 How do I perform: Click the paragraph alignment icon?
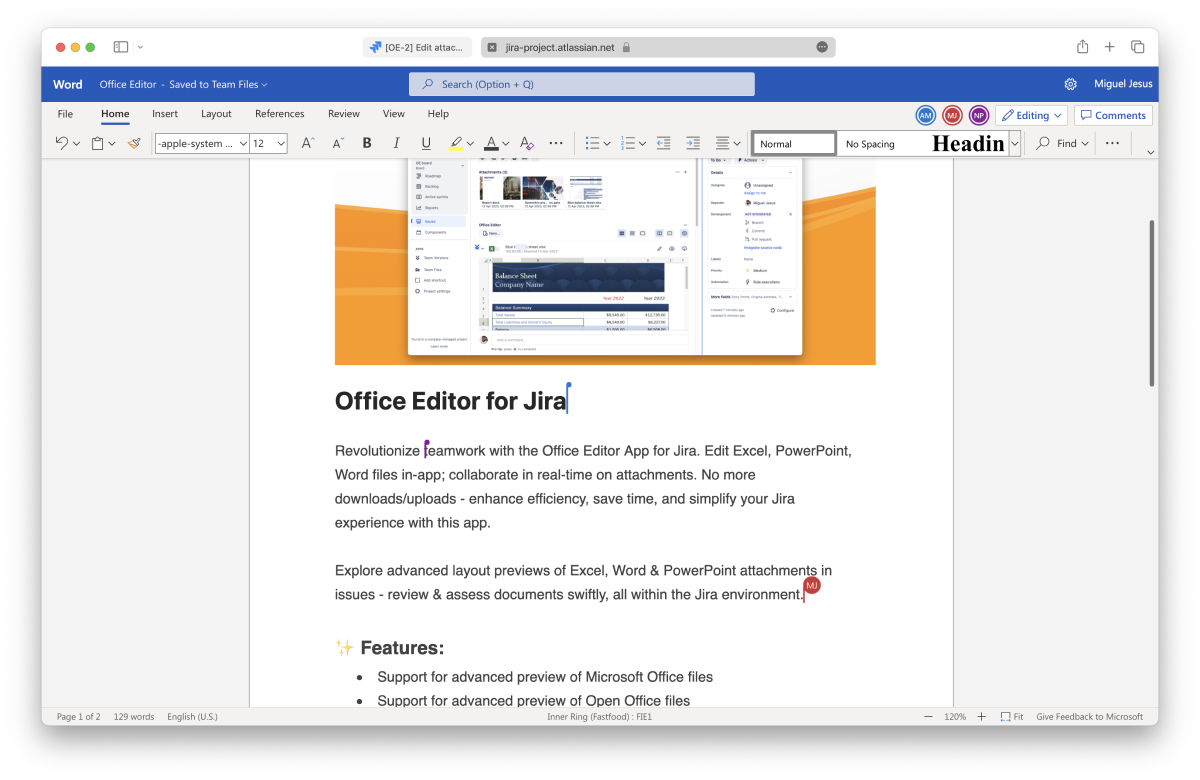point(722,144)
